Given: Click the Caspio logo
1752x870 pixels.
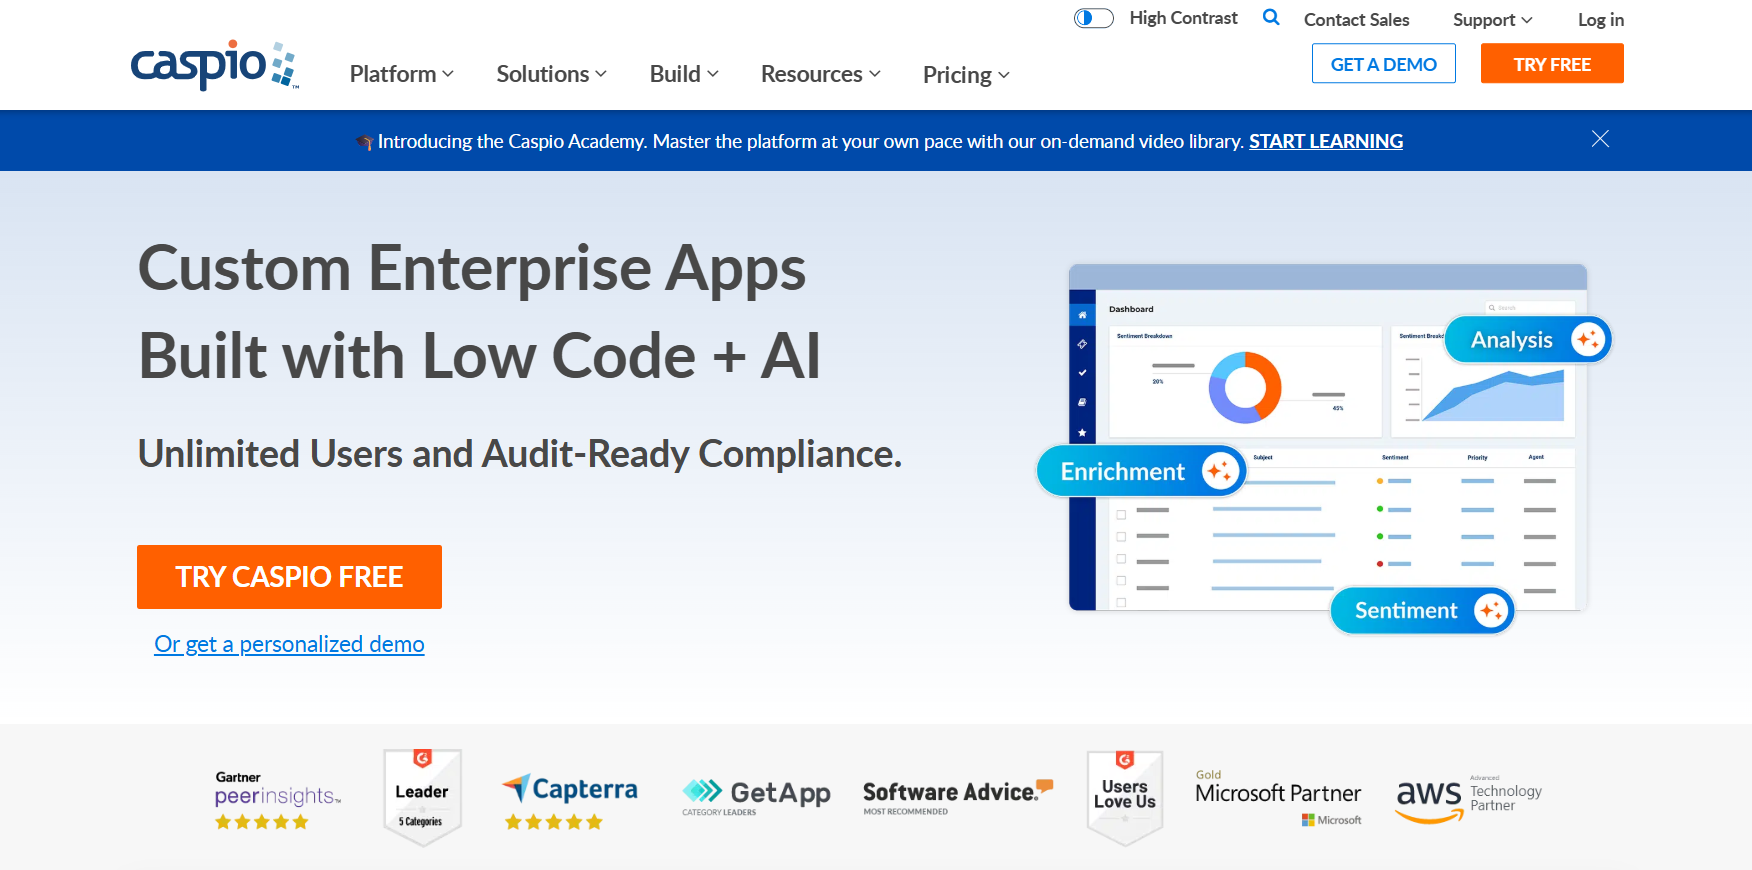Looking at the screenshot, I should (214, 65).
